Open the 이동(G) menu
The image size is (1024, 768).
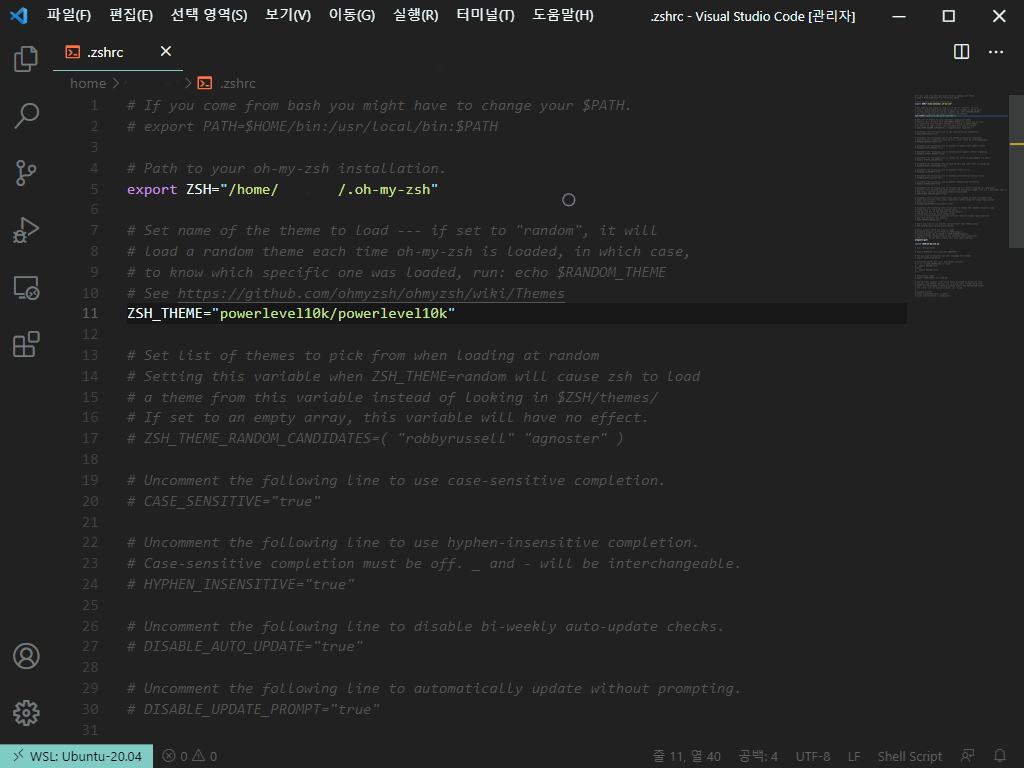pyautogui.click(x=351, y=15)
